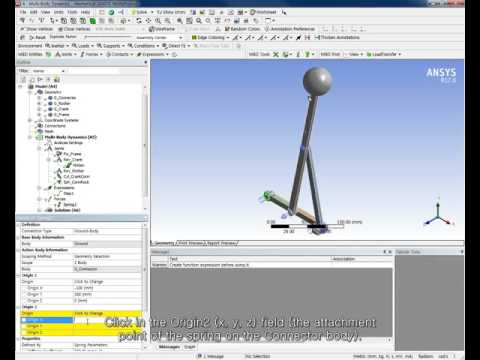Select the Rev_Crank joint
This screenshot has height=360, width=480.
click(73, 160)
